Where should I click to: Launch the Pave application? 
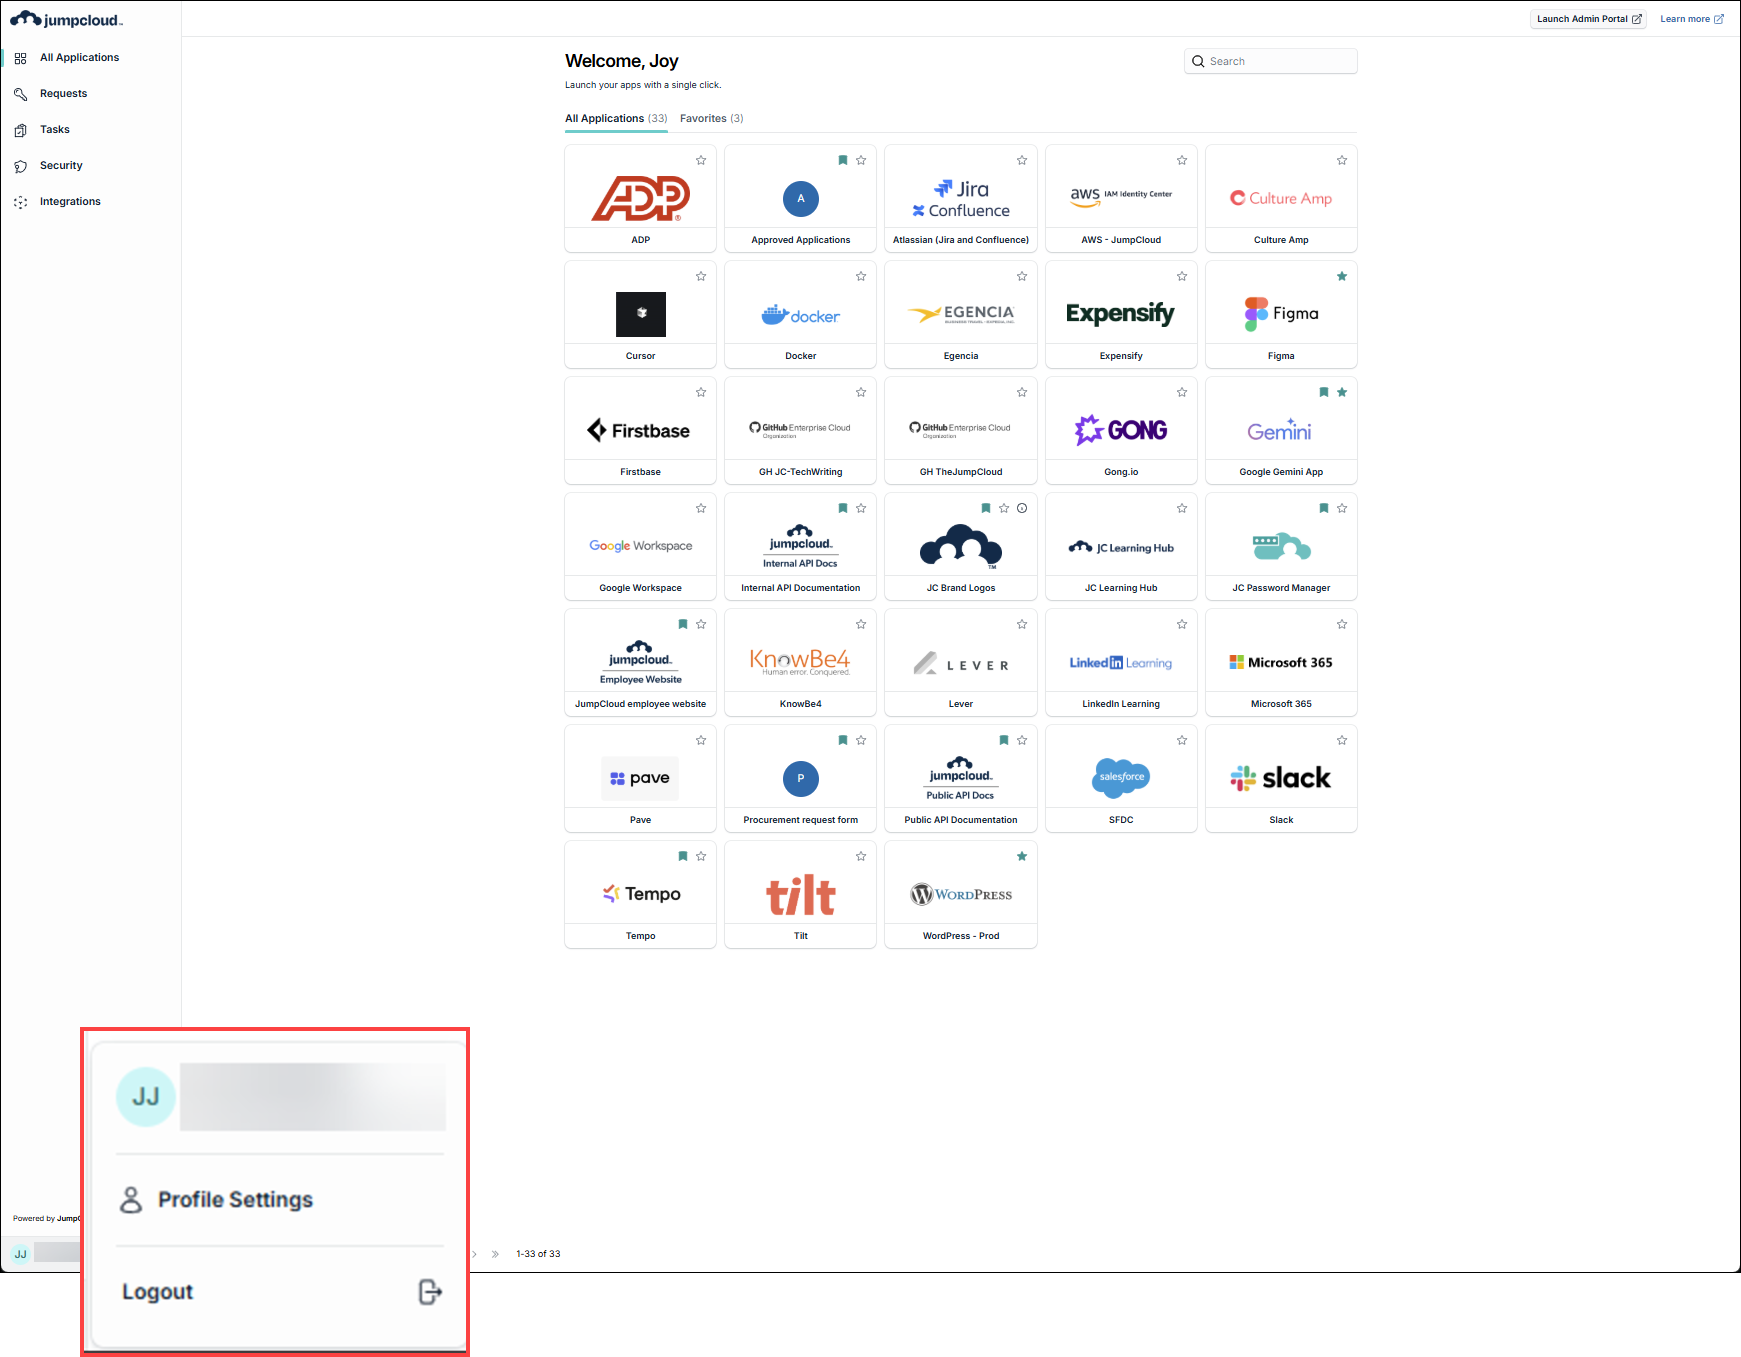[x=641, y=779]
